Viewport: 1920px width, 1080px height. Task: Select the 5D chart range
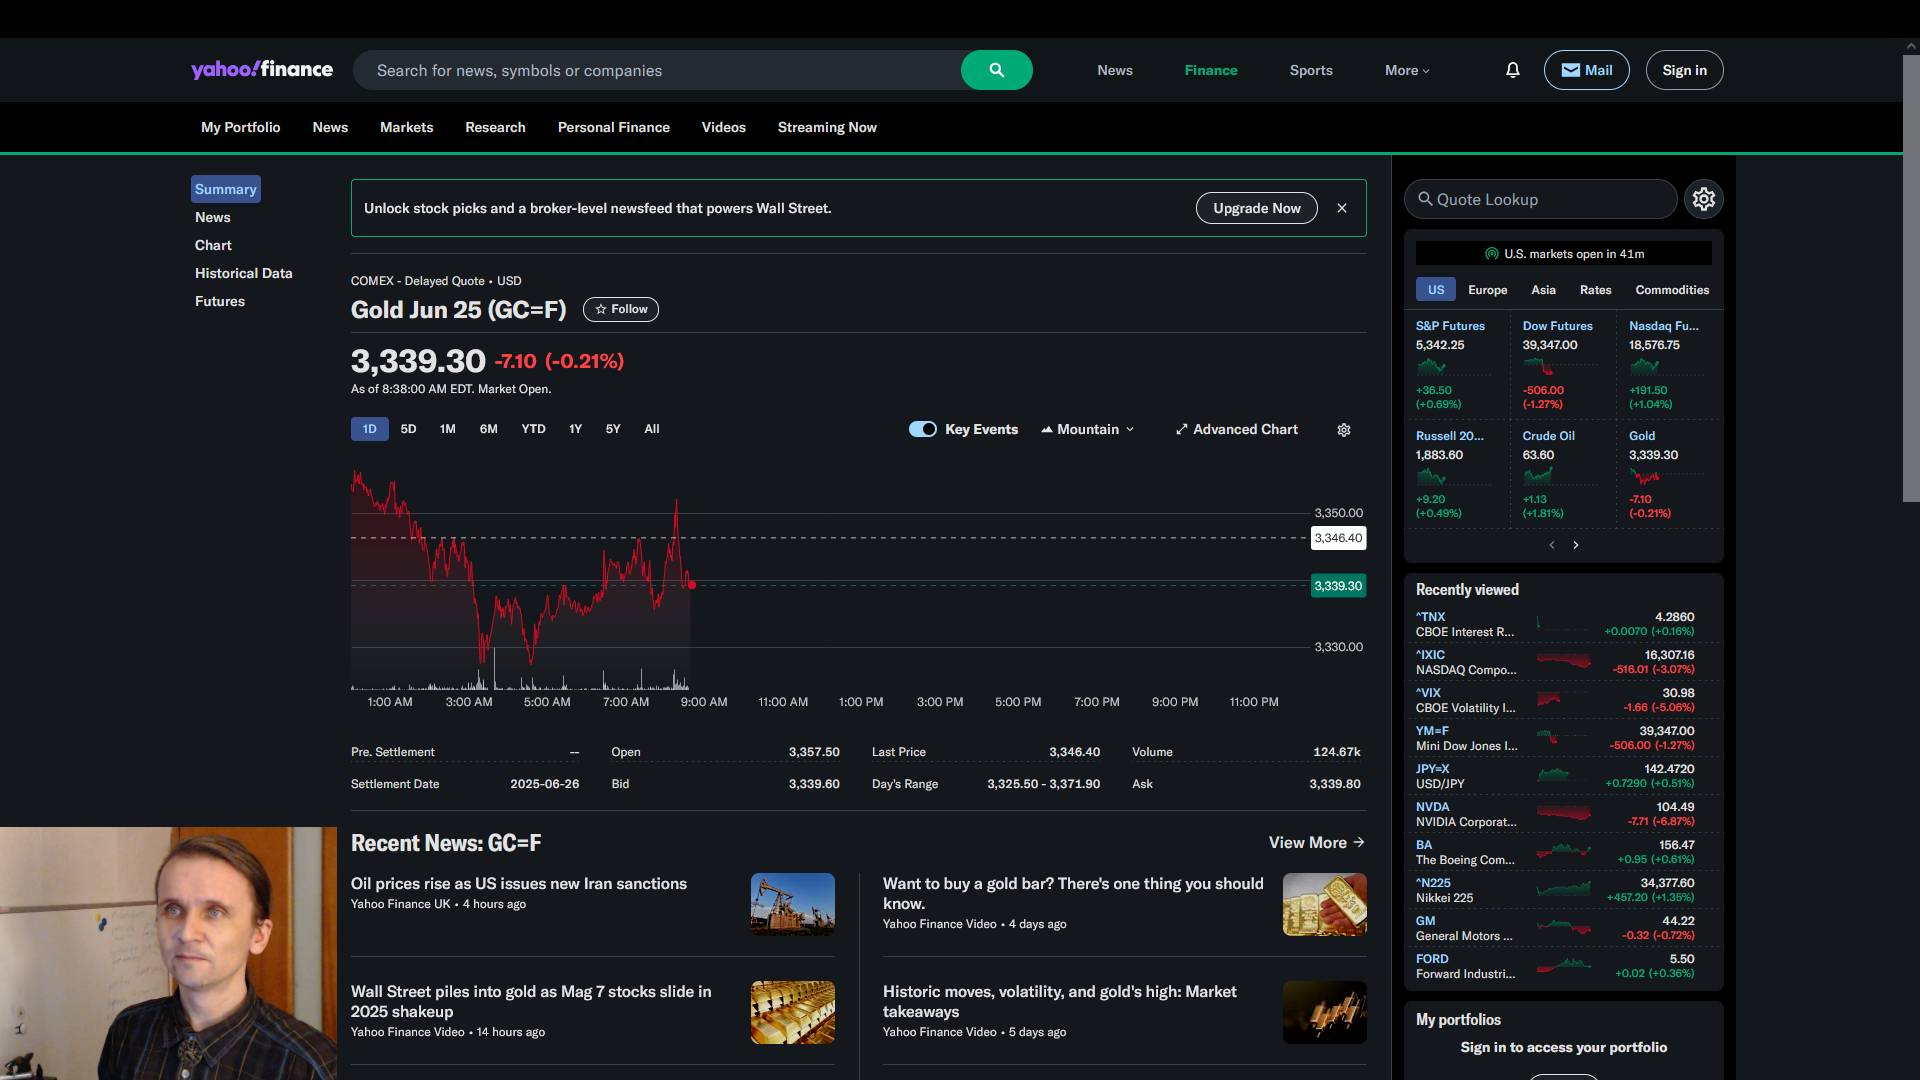408,429
